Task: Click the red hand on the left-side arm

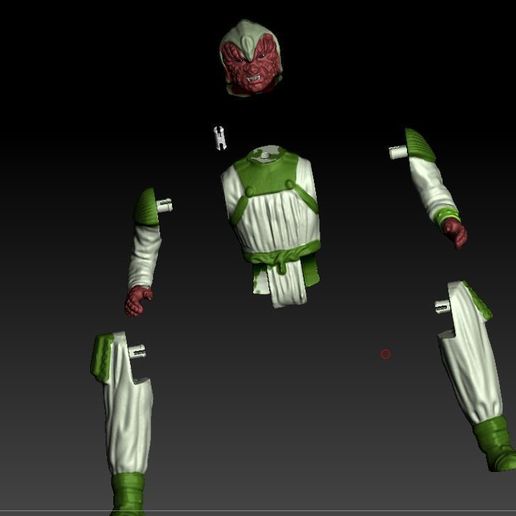Action: [x=138, y=301]
